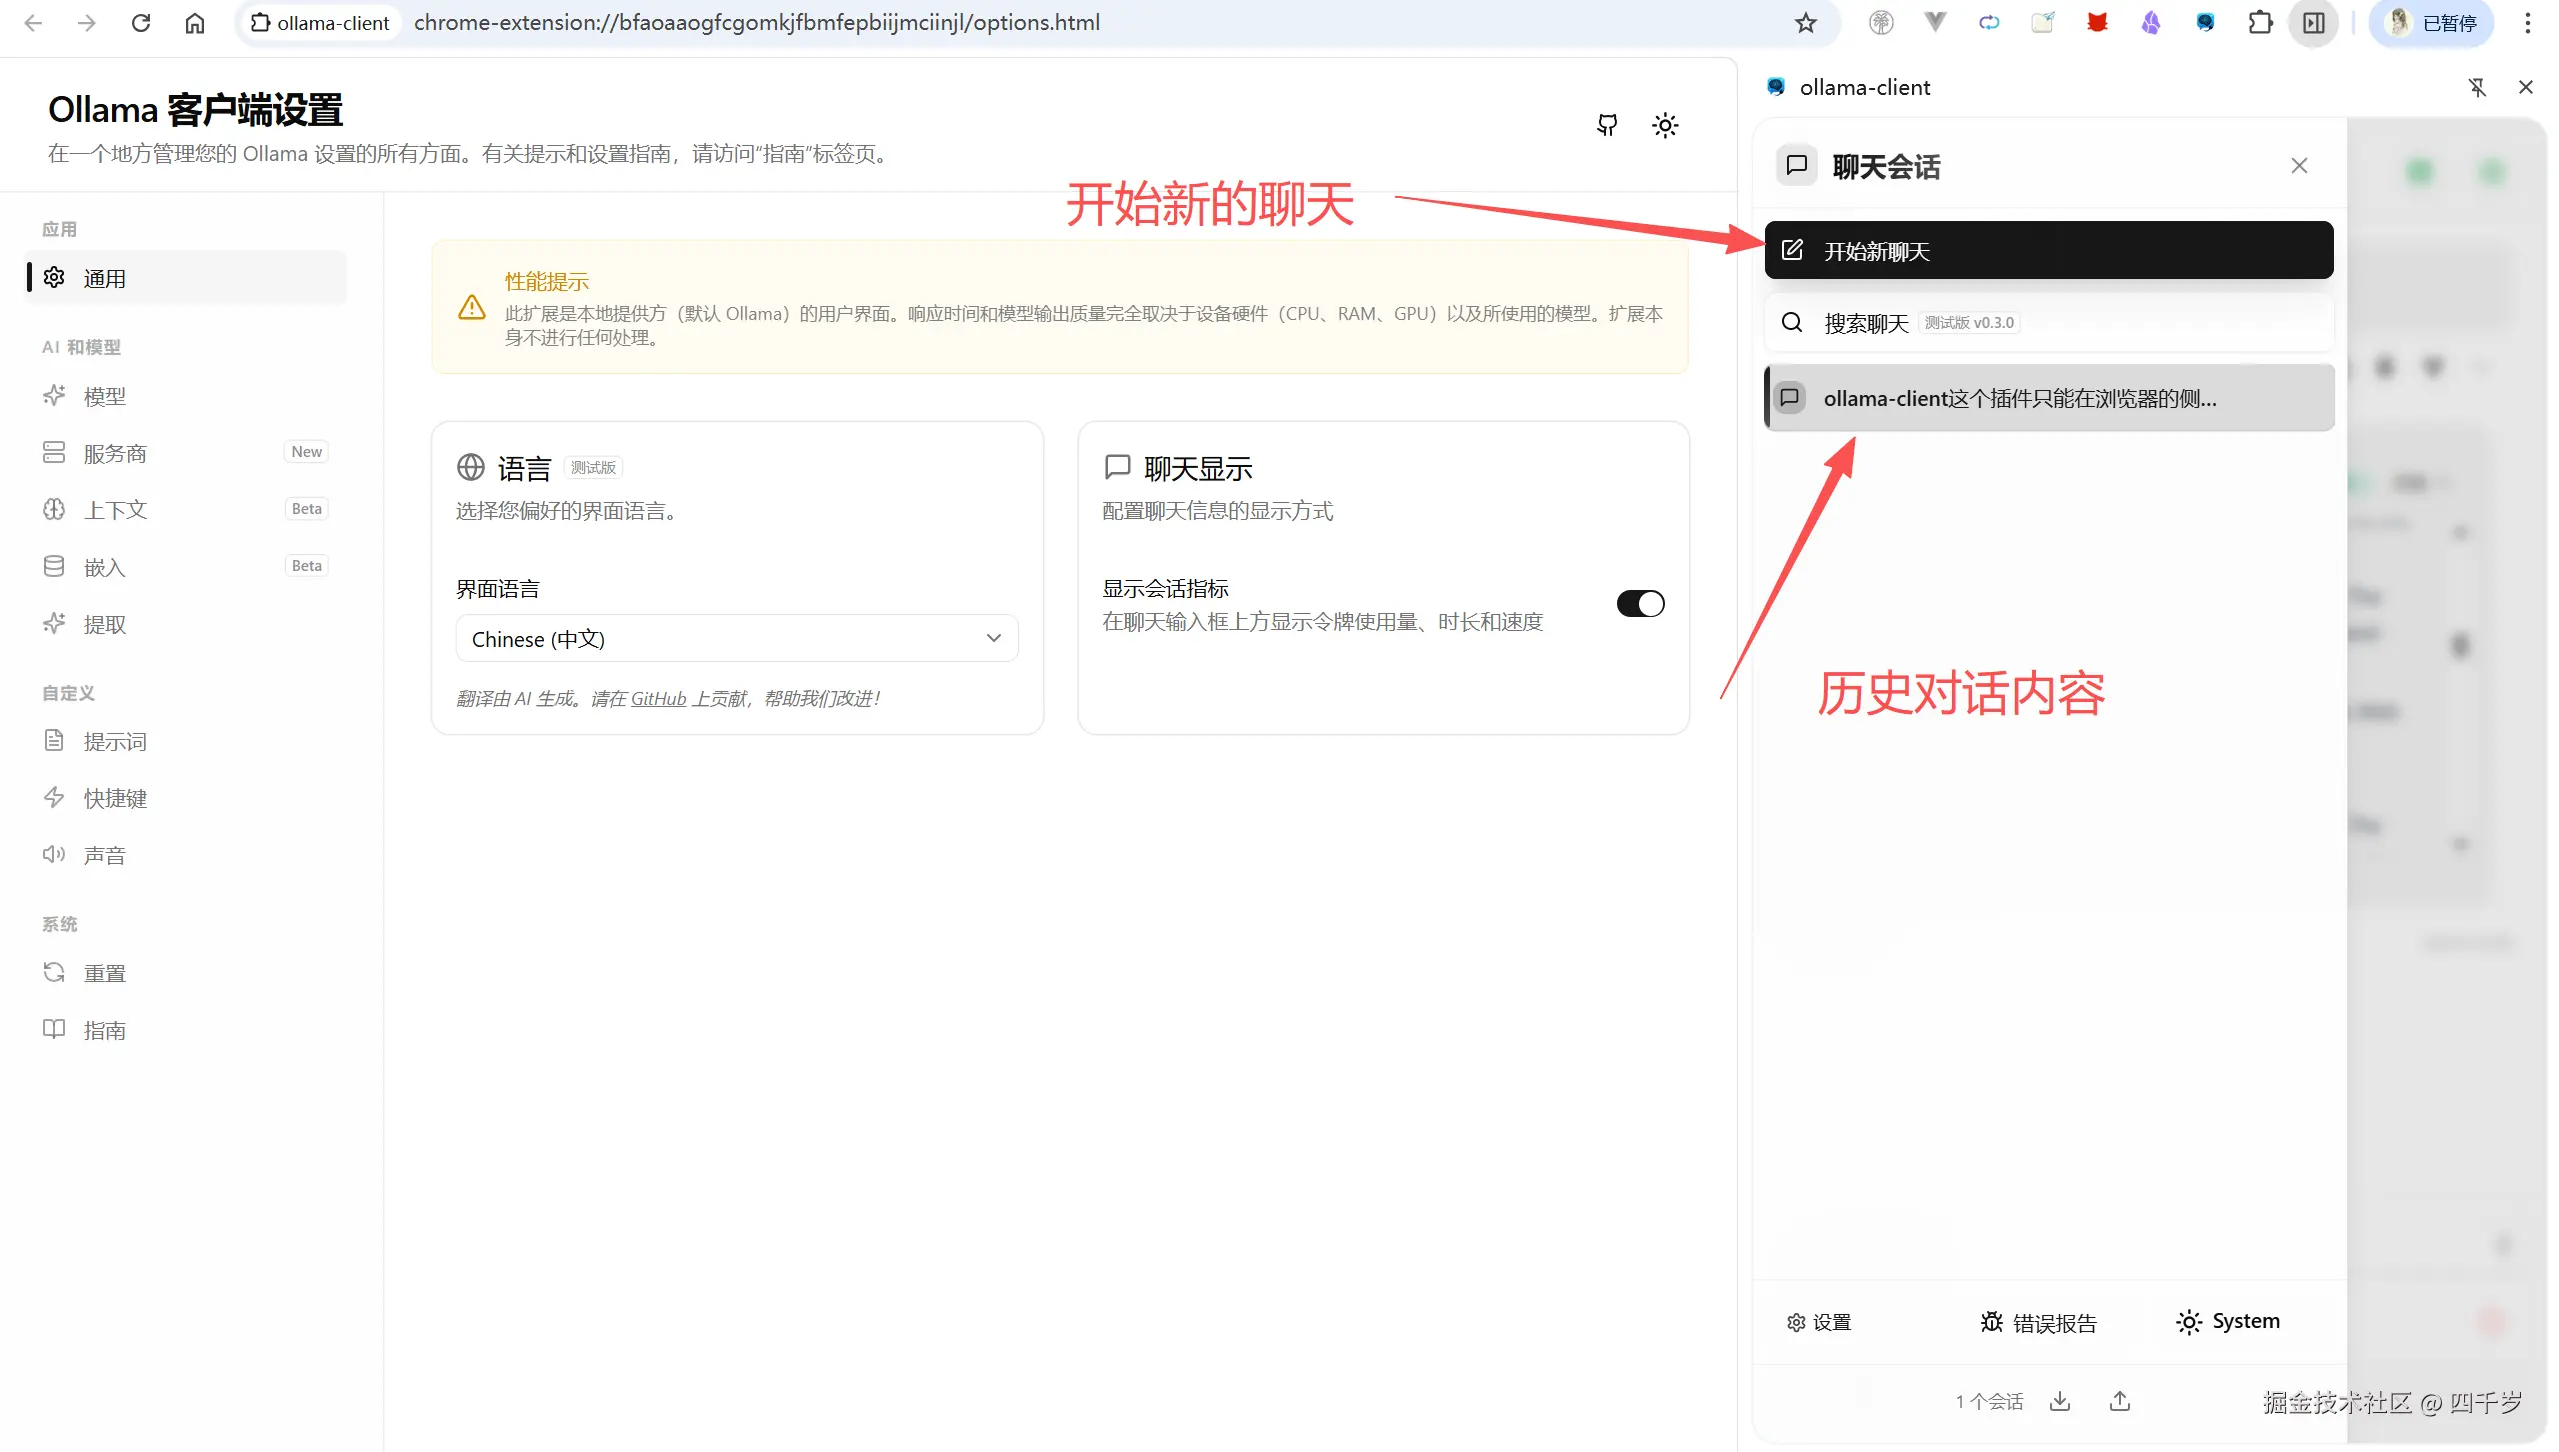2559x1452 pixels.
Task: Follow the GitHub contribution link
Action: 658,699
